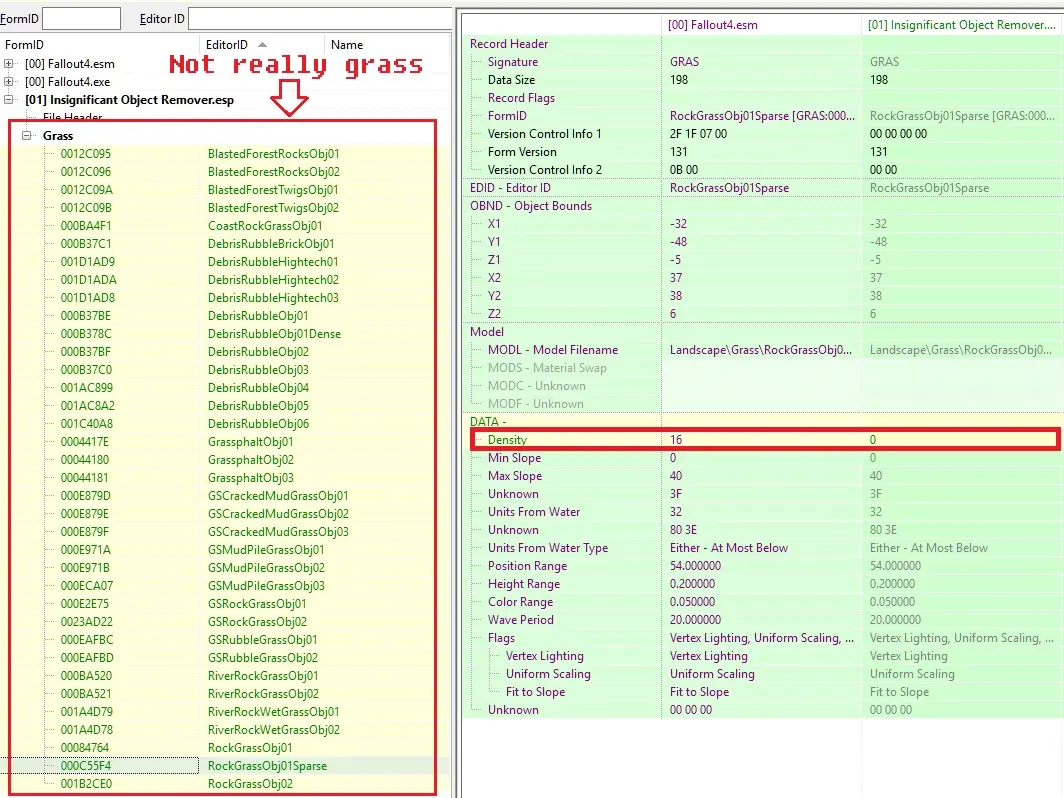Select the BlastedForestTwigsObj02 record
The height and width of the screenshot is (798, 1064).
[x=273, y=208]
